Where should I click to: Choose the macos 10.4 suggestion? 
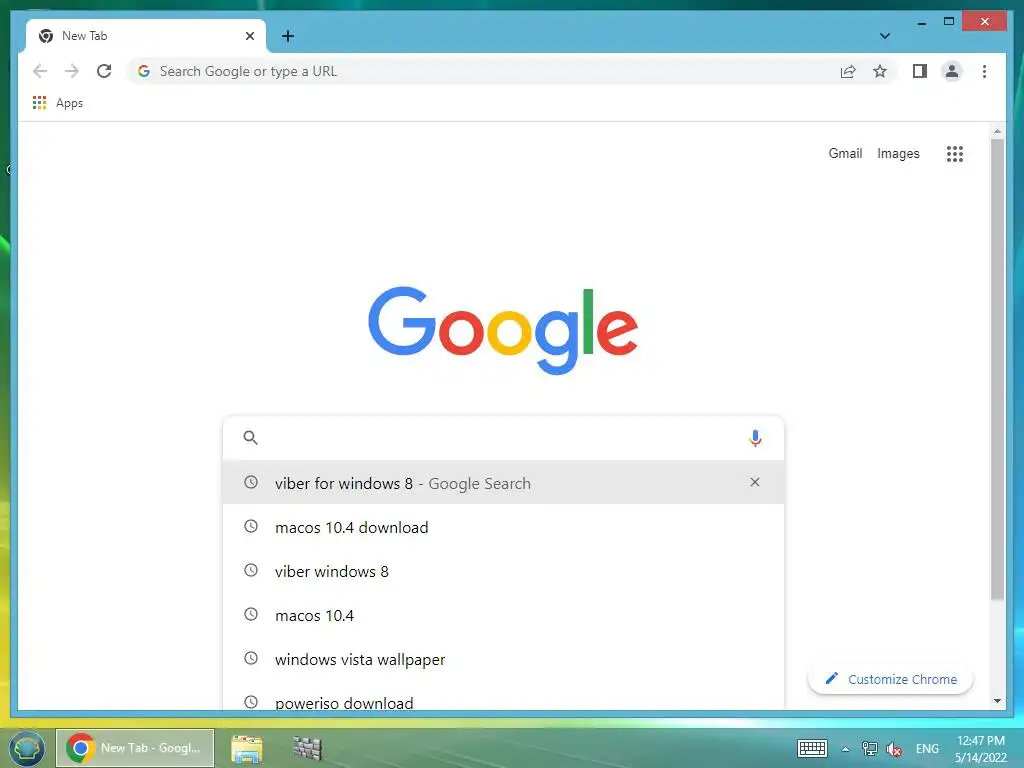tap(503, 615)
